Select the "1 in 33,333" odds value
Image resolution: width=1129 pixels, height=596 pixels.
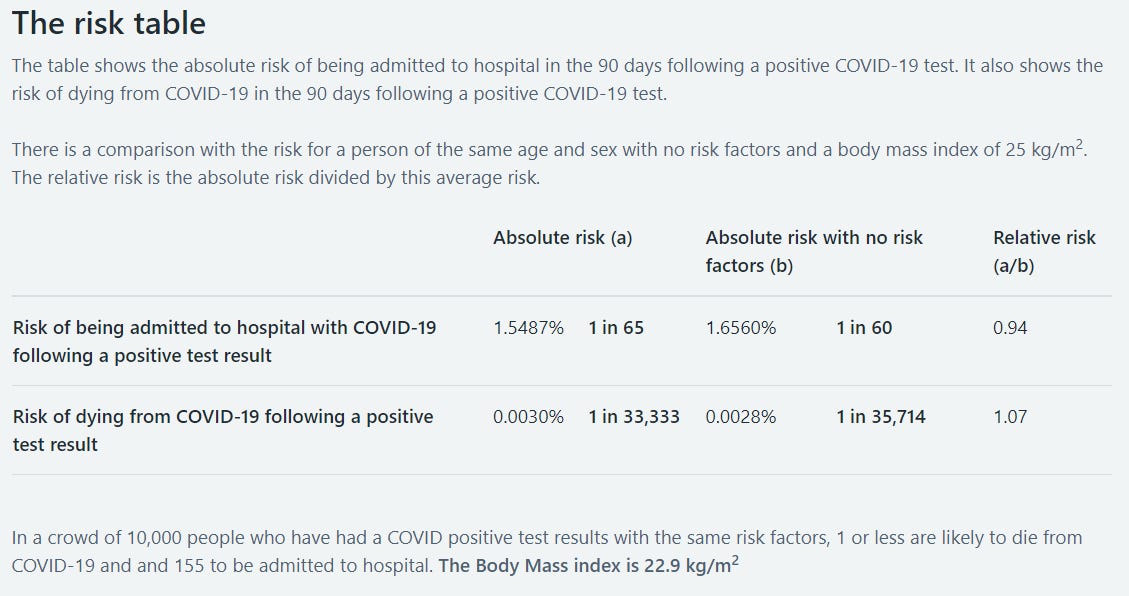coord(634,417)
